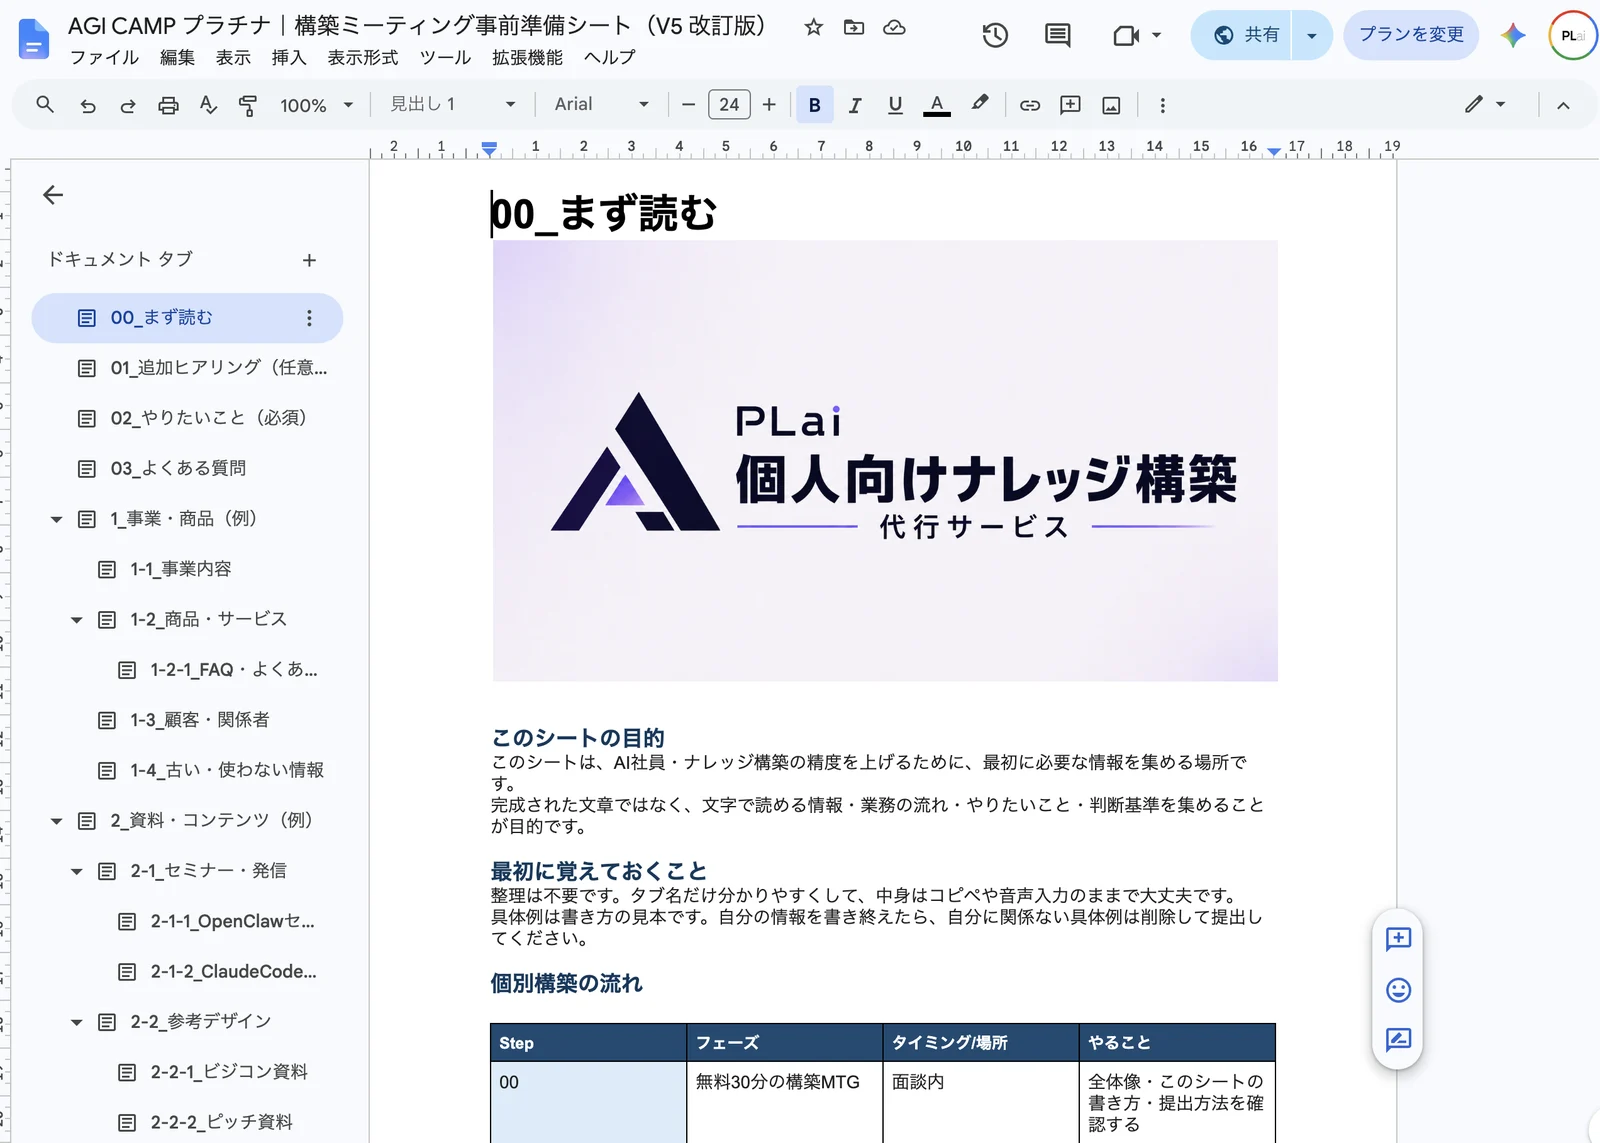Open Gemini sparkle assistant

point(1513,35)
